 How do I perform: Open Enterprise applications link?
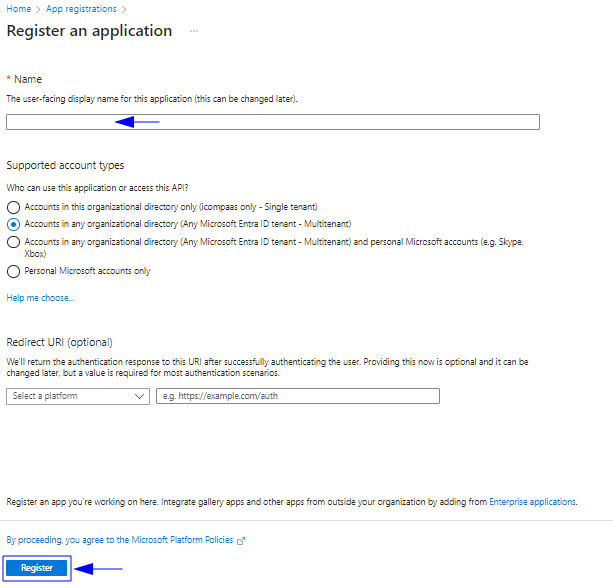click(x=532, y=502)
